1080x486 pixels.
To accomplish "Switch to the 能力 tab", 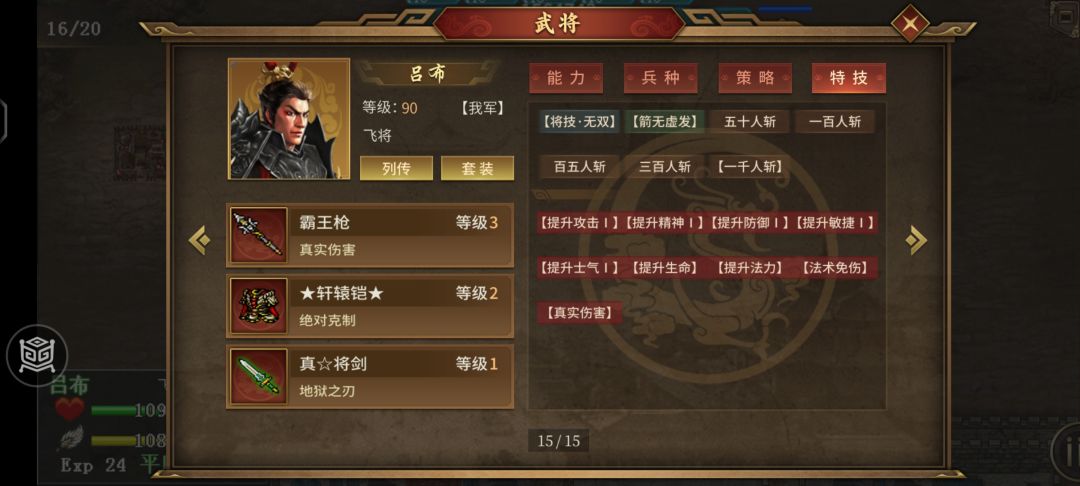I will tap(566, 78).
